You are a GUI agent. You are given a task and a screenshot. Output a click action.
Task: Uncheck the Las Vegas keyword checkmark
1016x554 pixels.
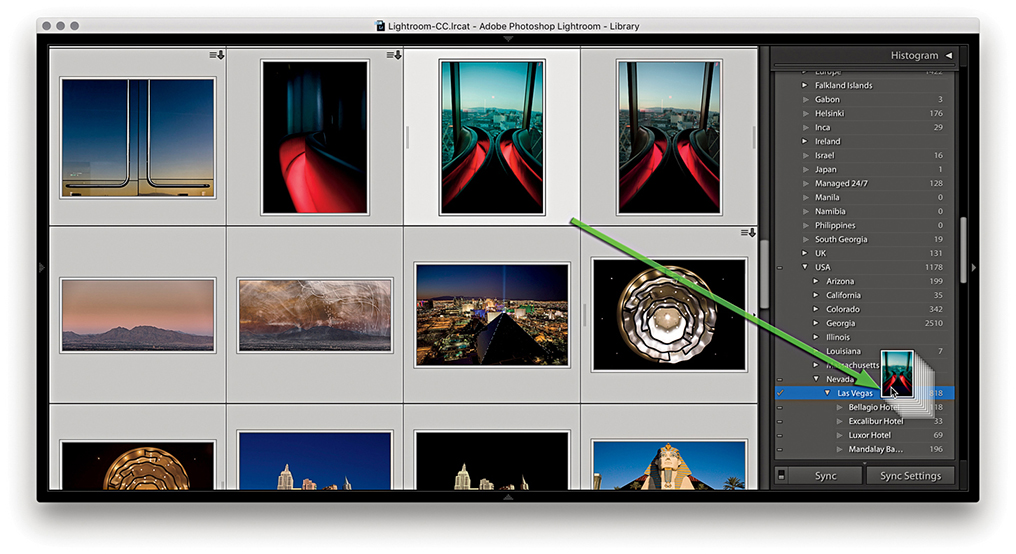click(780, 393)
